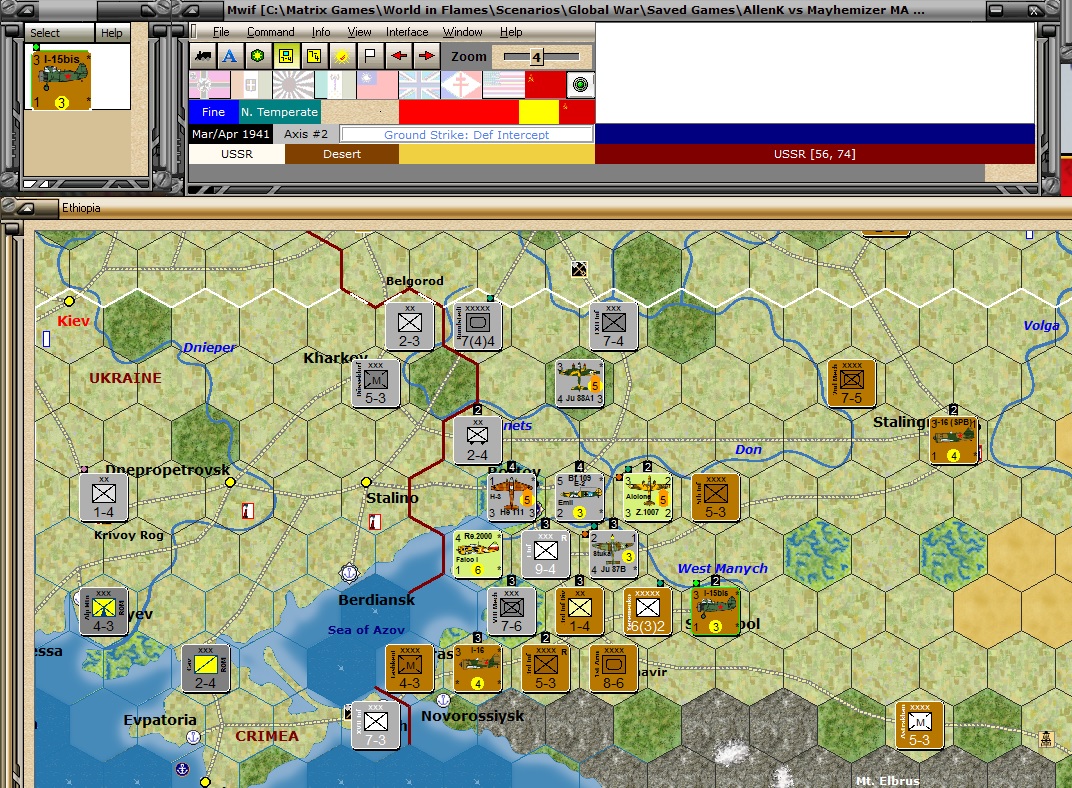Select the Italian flag in the country bar

tap(251, 85)
